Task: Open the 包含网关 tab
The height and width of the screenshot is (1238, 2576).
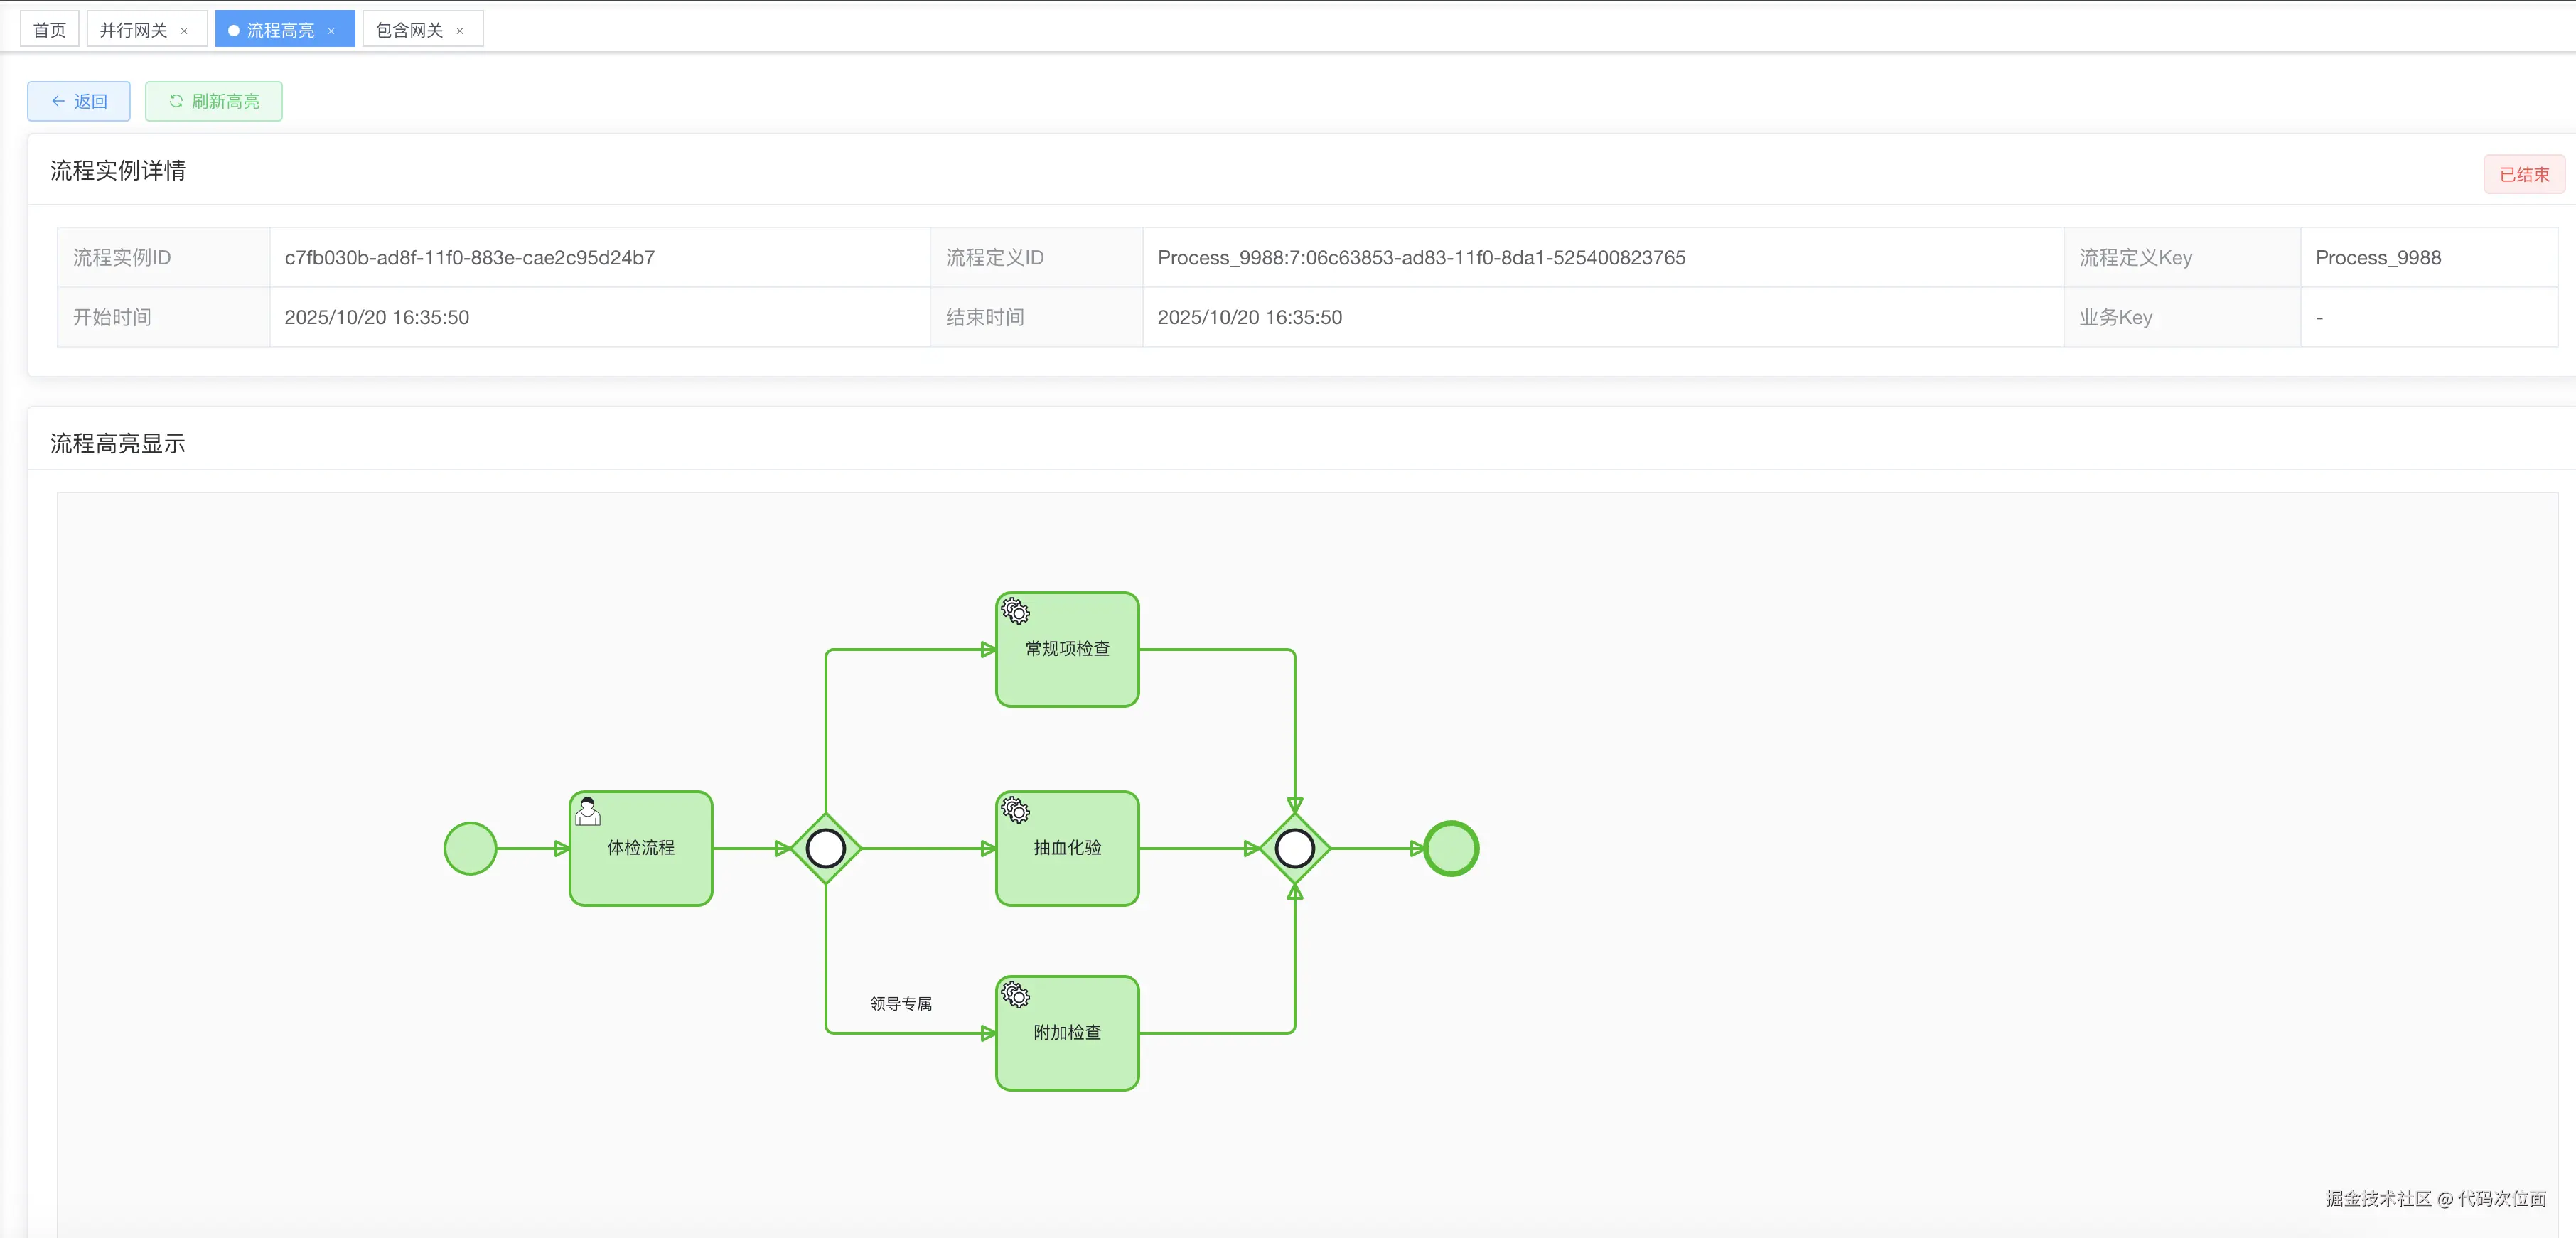Action: click(x=409, y=30)
